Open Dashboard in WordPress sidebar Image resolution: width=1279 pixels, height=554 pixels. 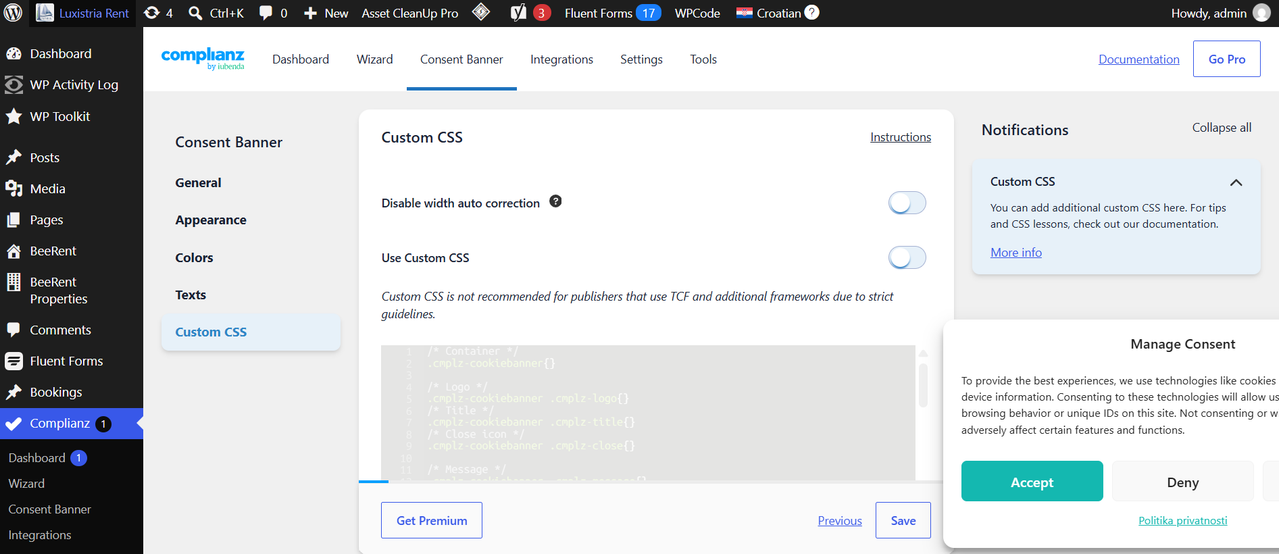[71, 54]
